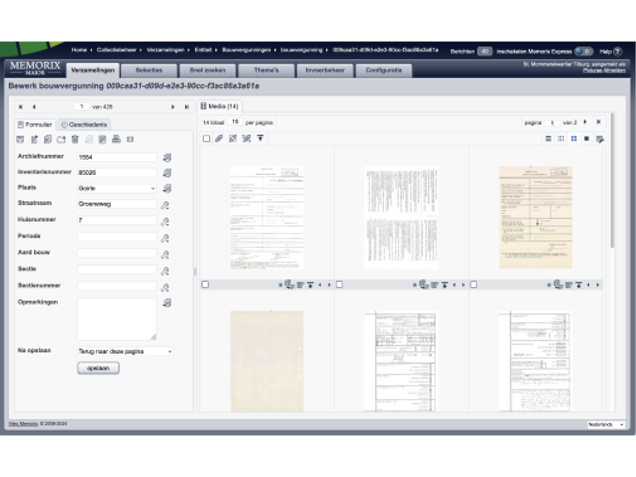This screenshot has width=636, height=477.
Task: Open the Thema's tab
Action: click(x=266, y=70)
